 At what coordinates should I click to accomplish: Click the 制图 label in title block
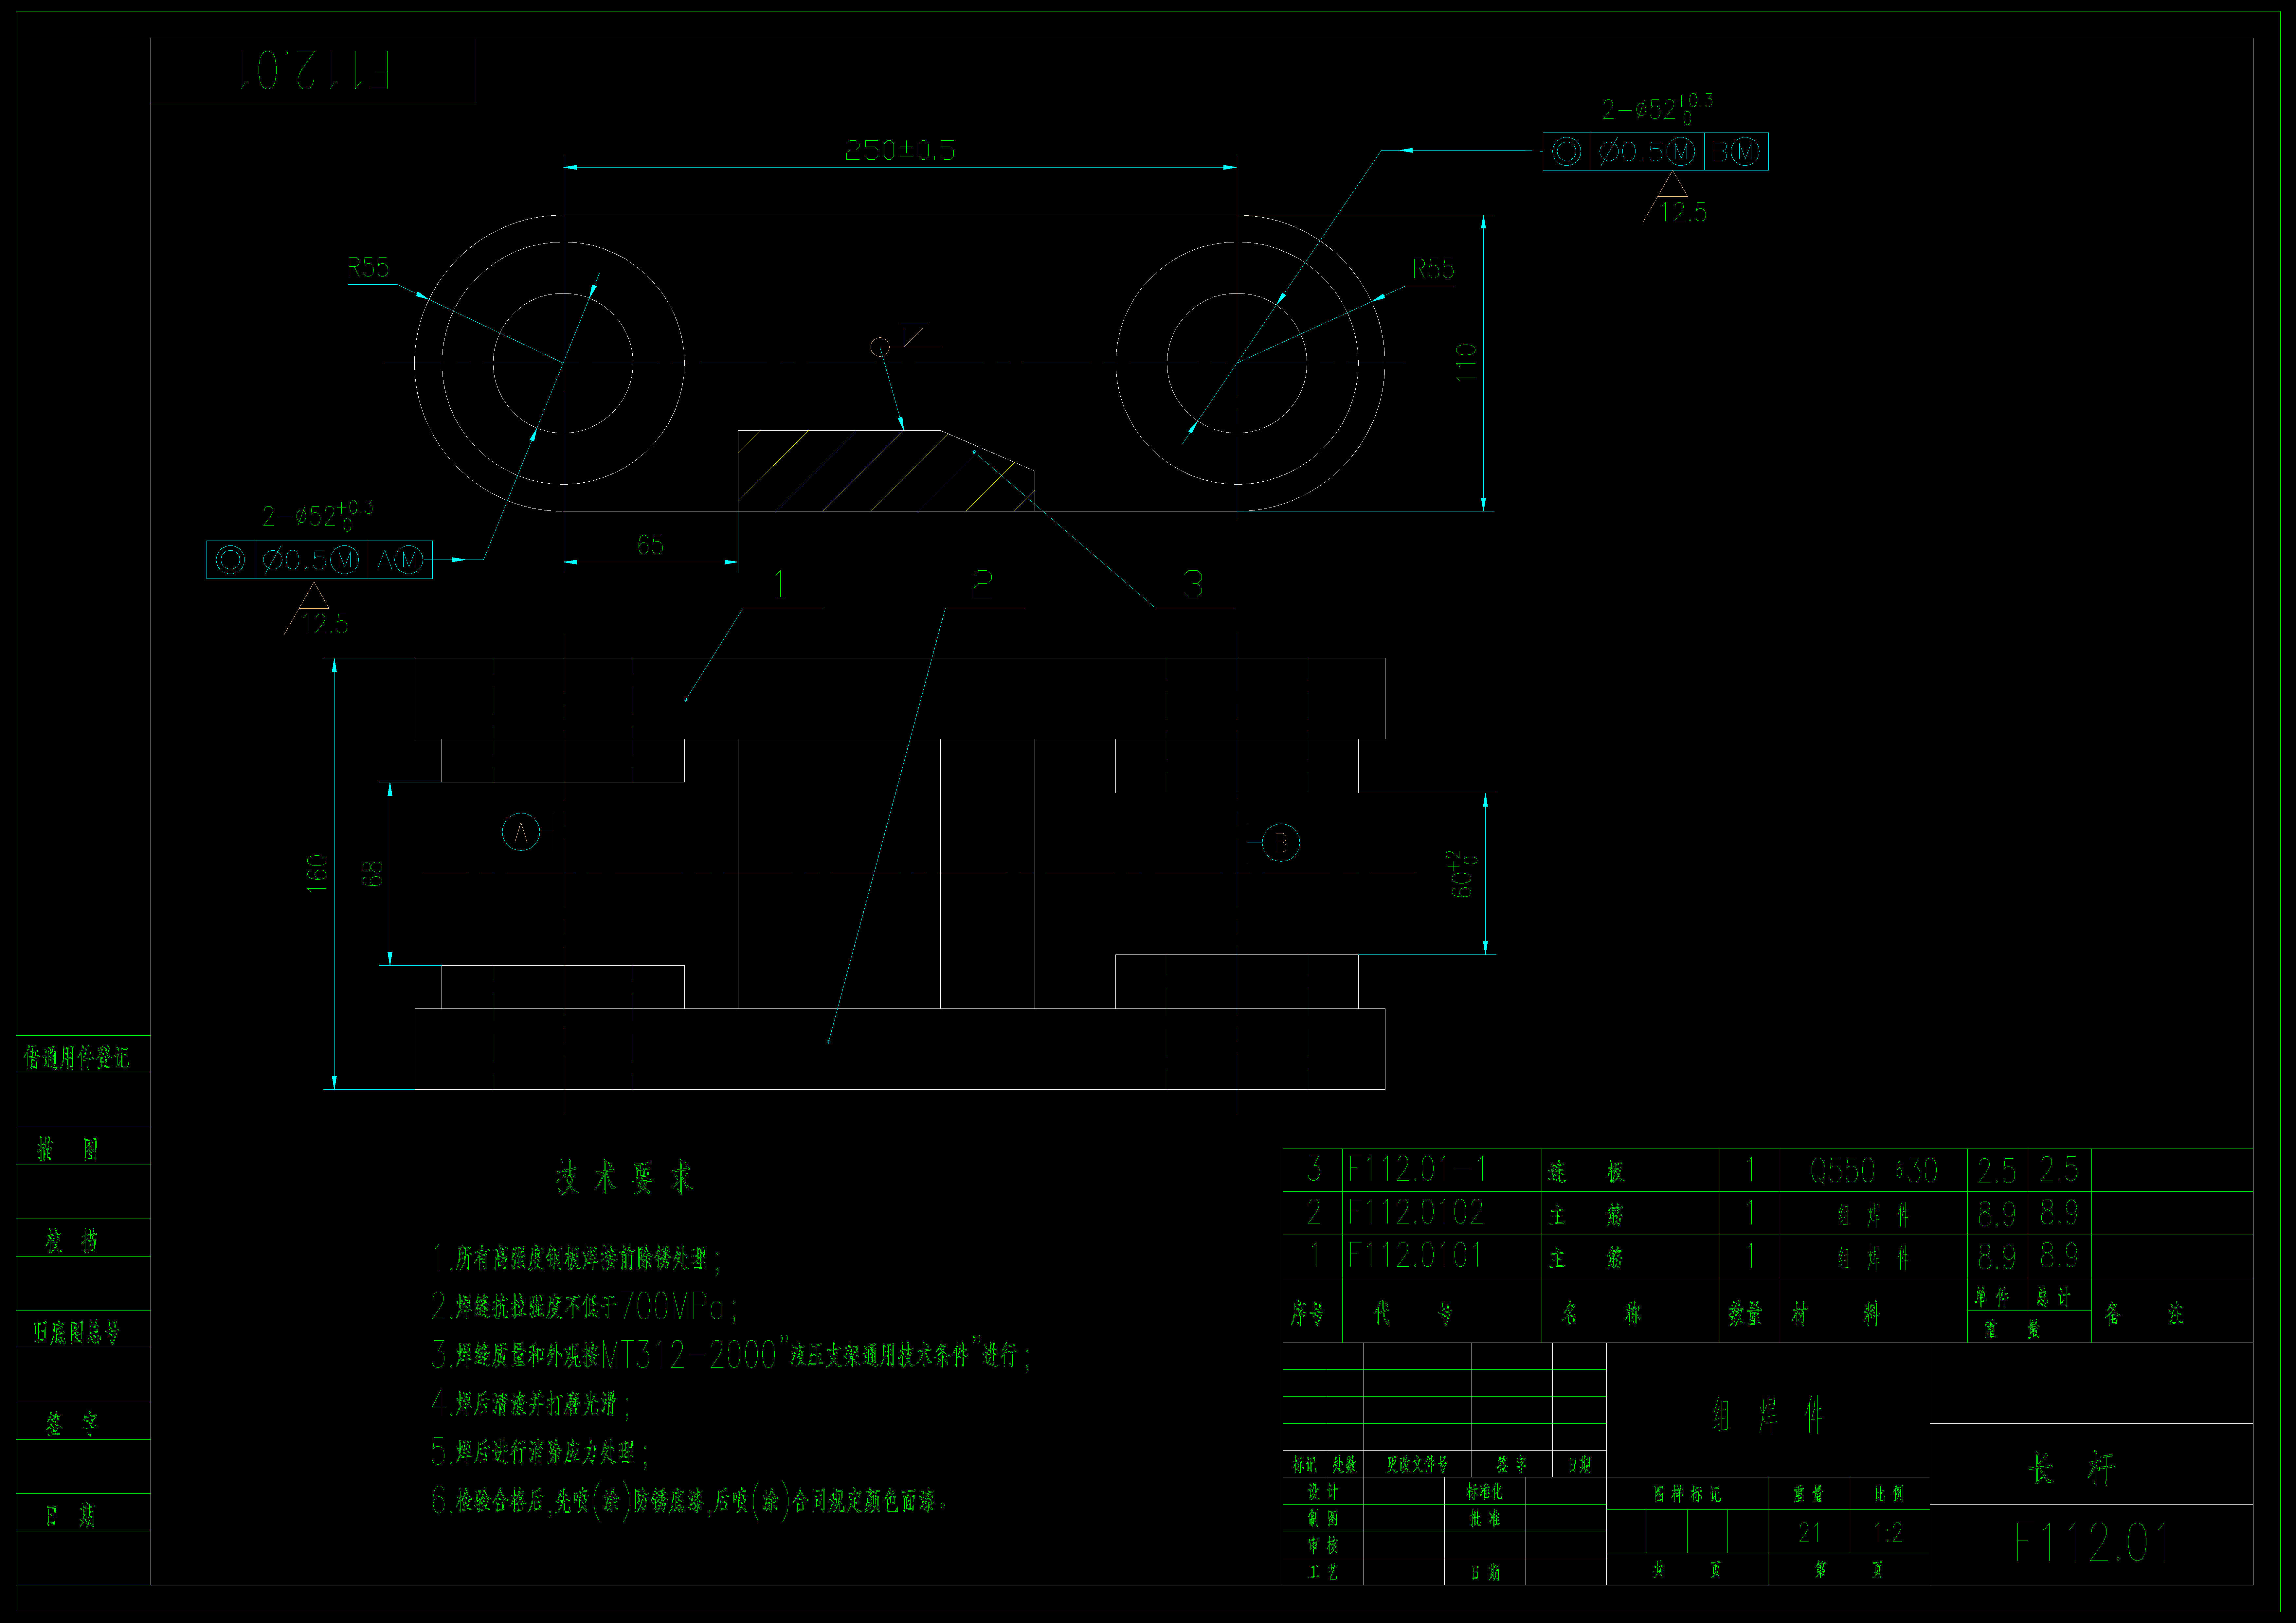pyautogui.click(x=1323, y=1518)
